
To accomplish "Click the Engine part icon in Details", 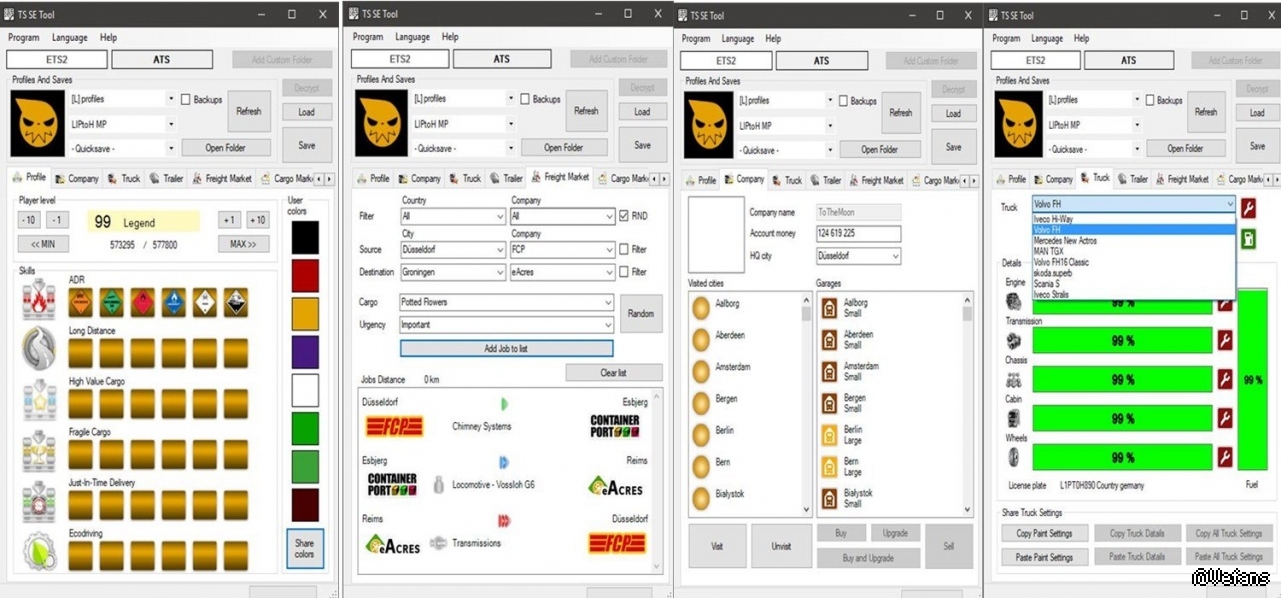I will coord(1014,302).
